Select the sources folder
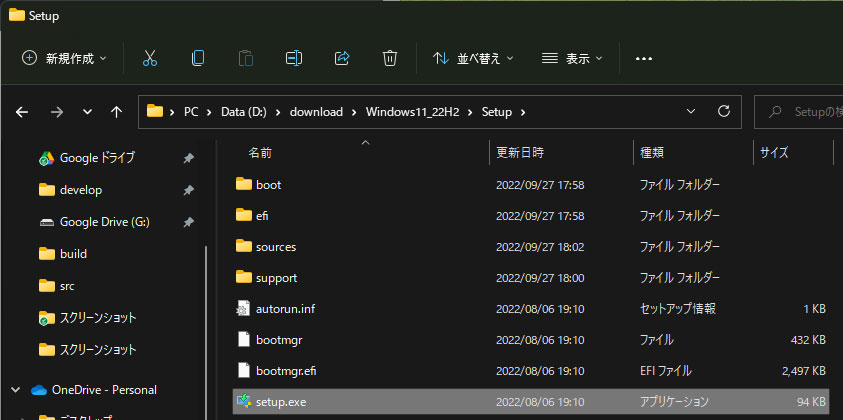Viewport: 843px width, 420px height. click(530, 247)
